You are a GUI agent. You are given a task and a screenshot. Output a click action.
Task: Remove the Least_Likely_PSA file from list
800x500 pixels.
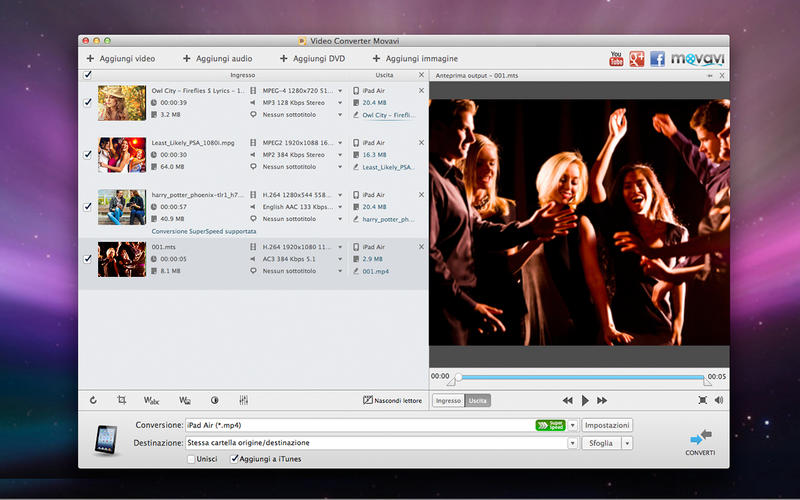pyautogui.click(x=421, y=142)
